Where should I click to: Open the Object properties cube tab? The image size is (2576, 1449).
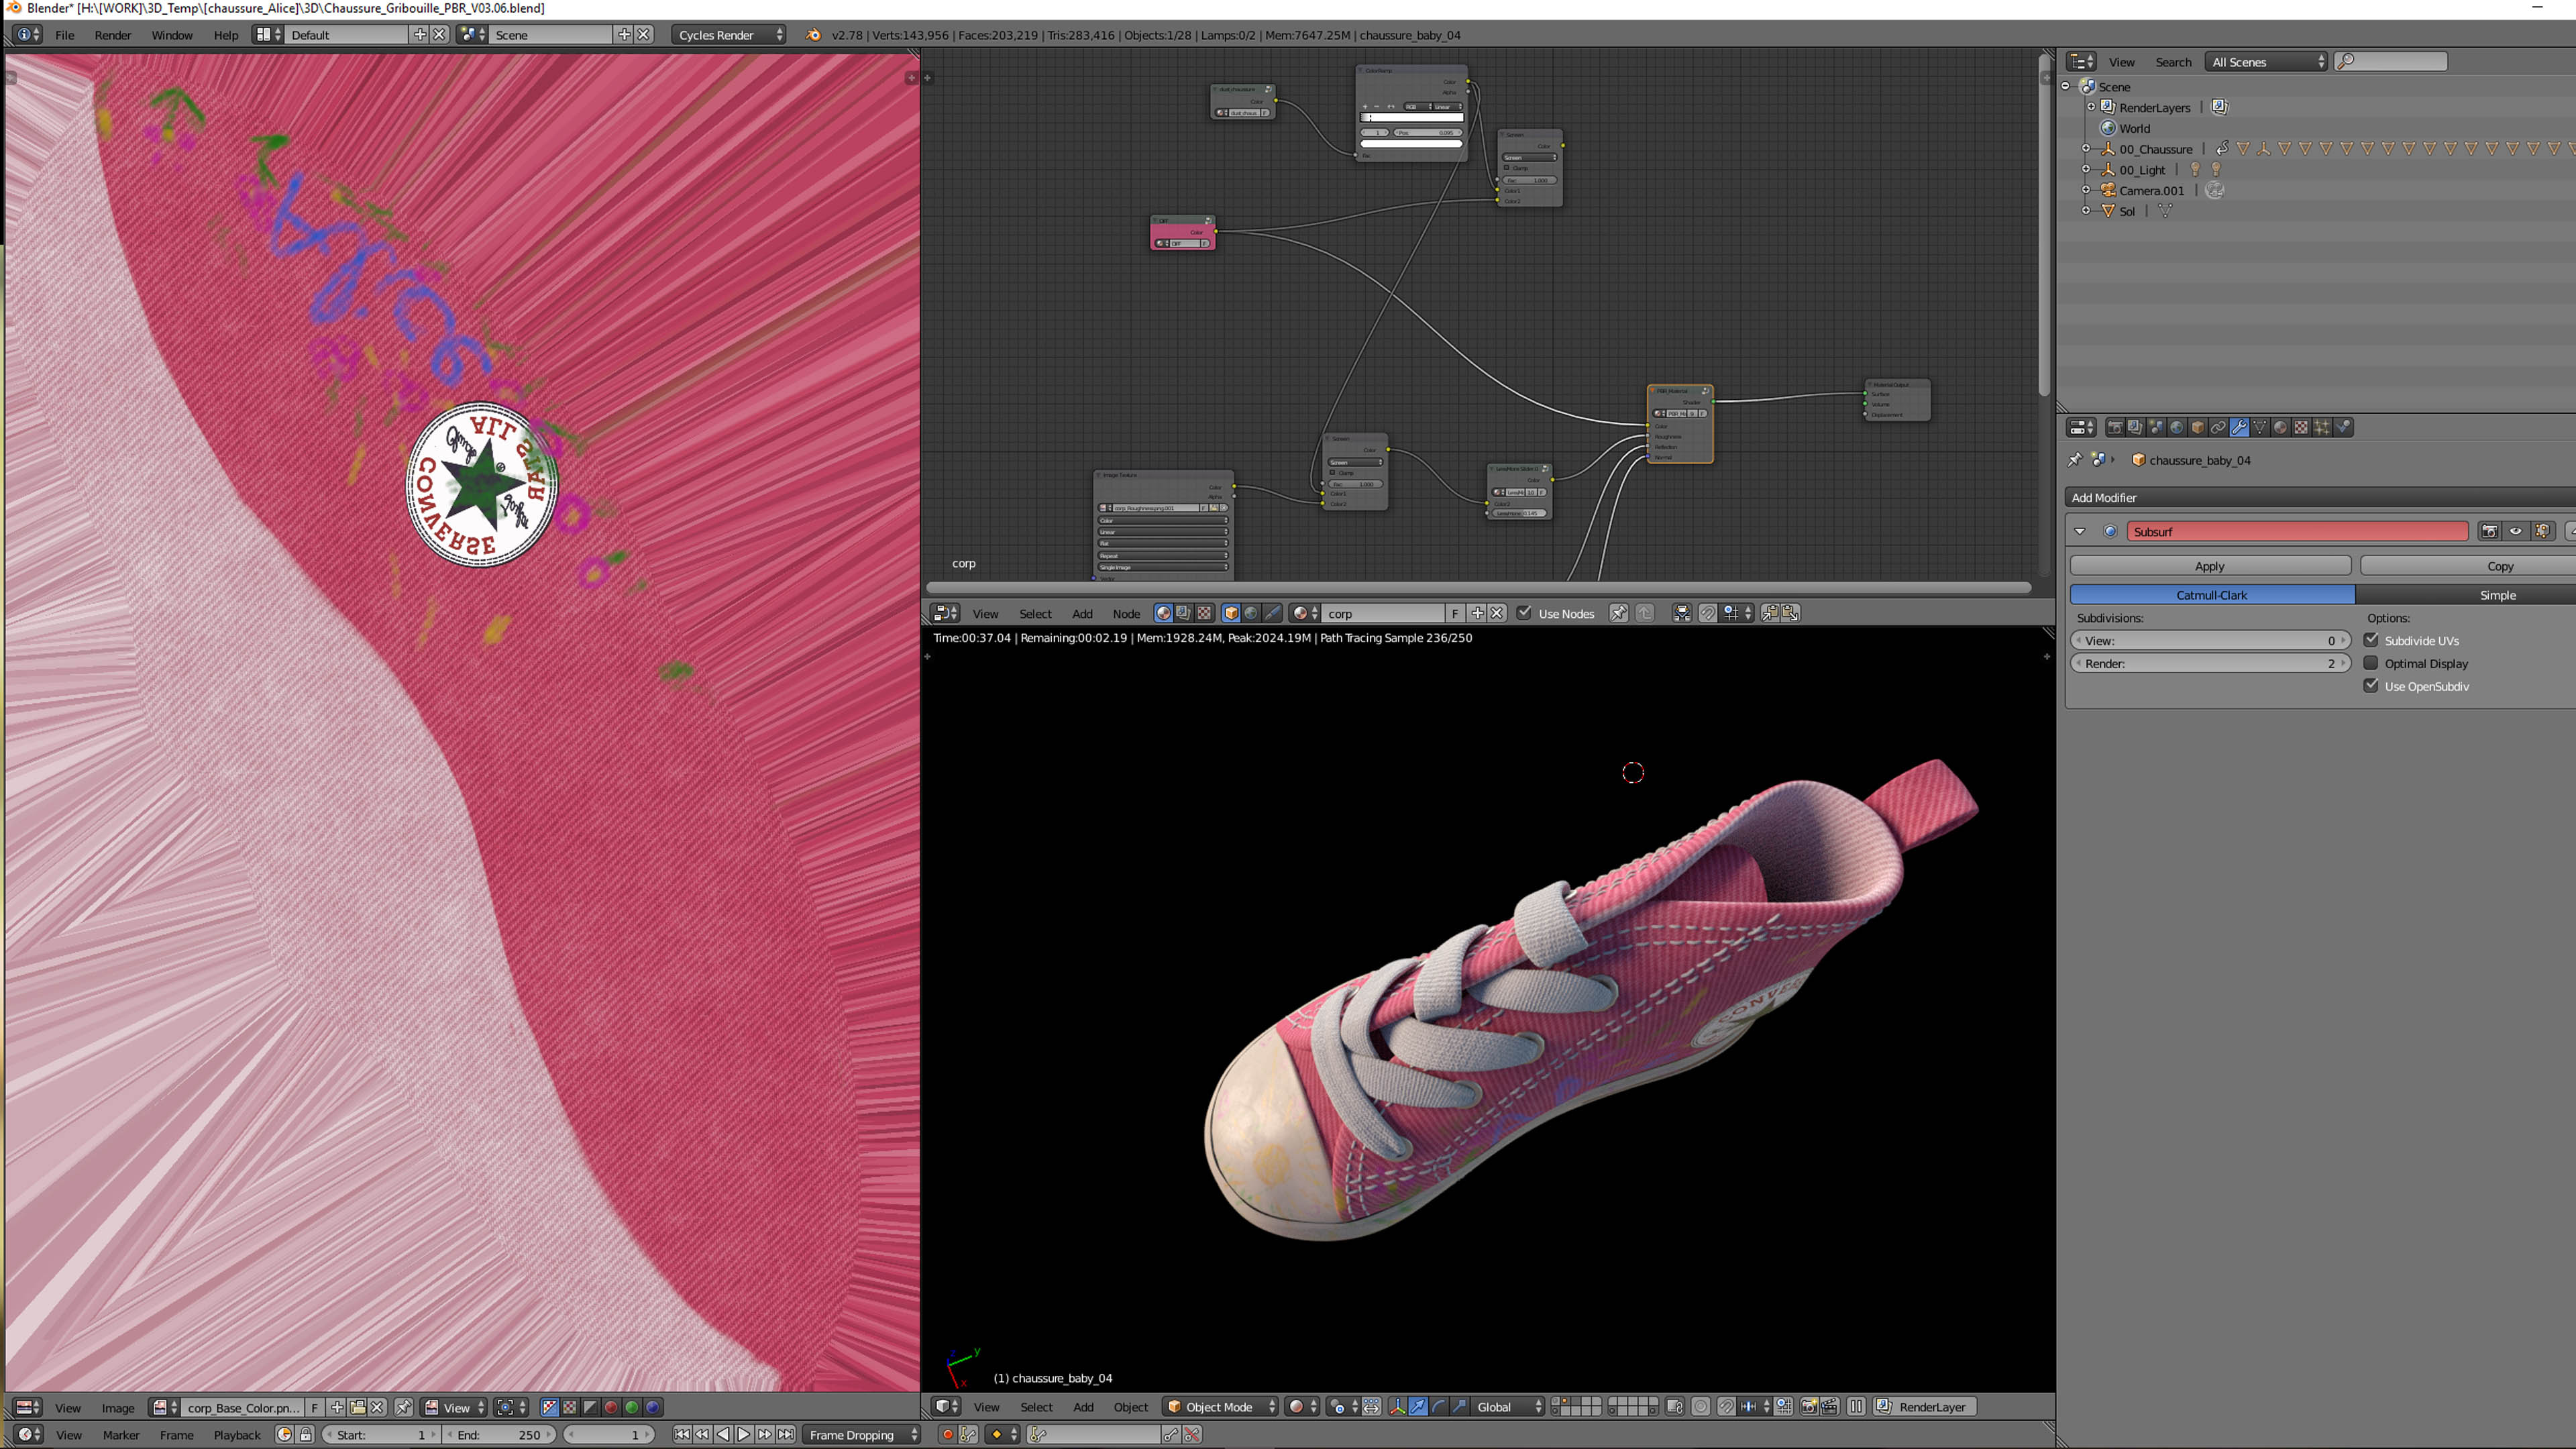point(2197,427)
